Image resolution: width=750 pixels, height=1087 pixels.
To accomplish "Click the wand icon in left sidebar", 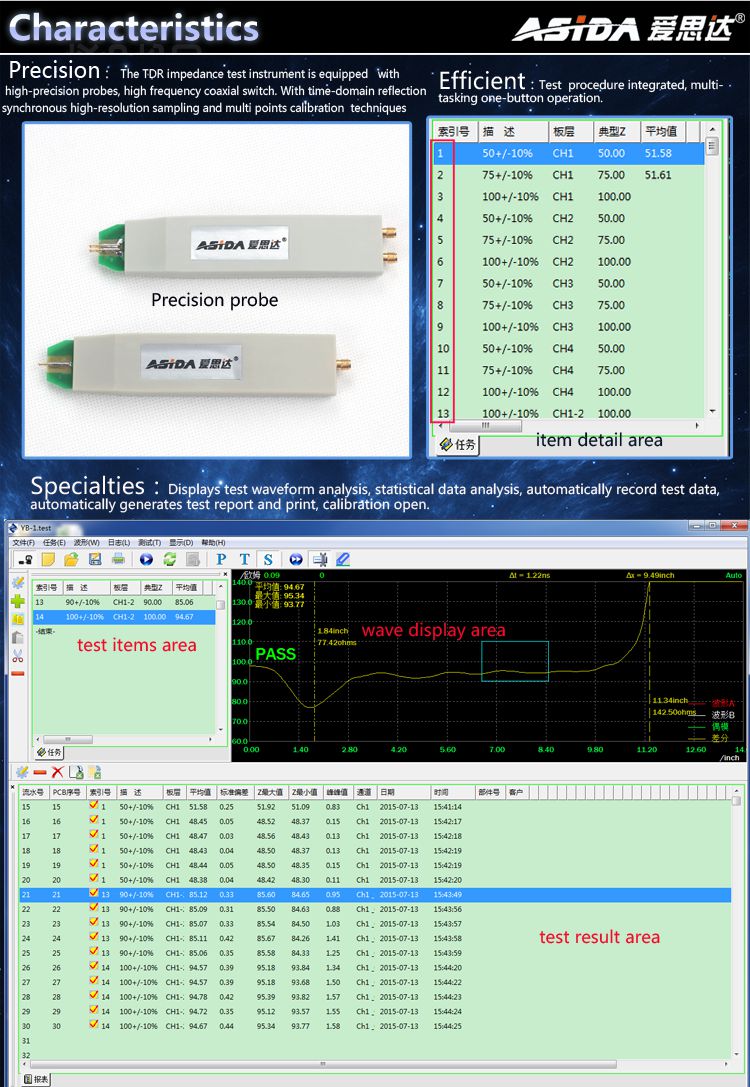I will click(x=18, y=583).
